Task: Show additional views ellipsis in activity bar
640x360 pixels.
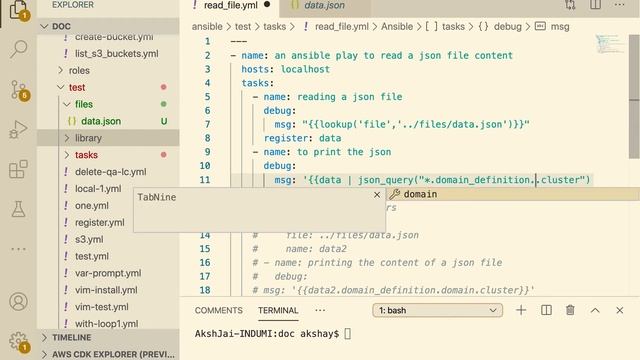Action: click(18, 249)
